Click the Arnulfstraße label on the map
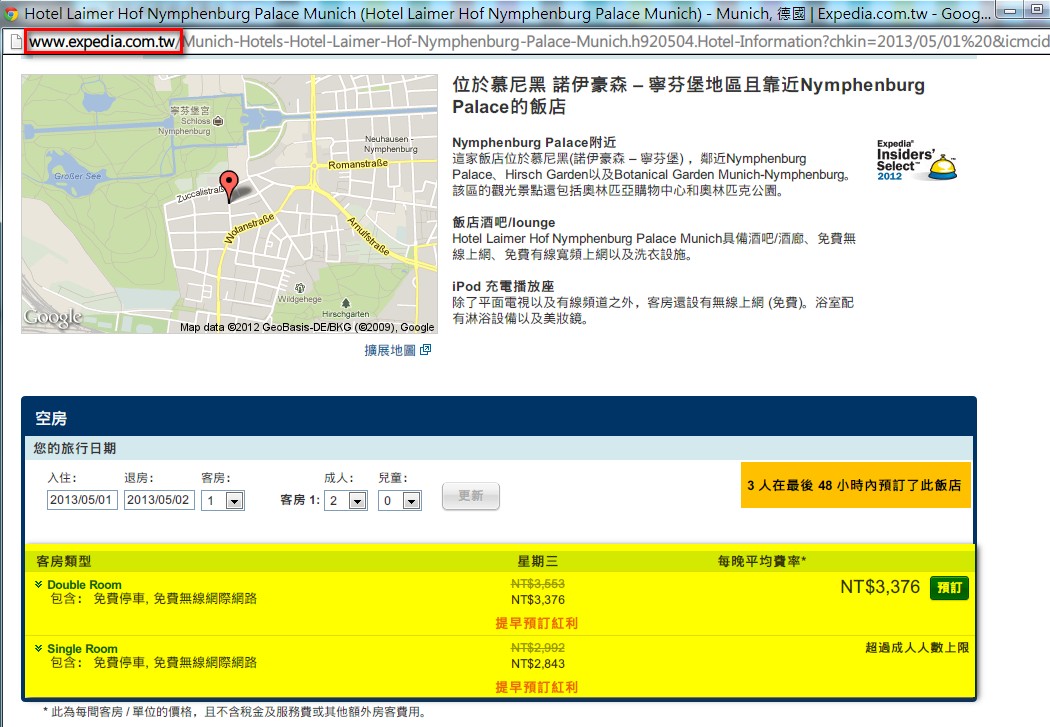Image resolution: width=1050 pixels, height=727 pixels. (x=368, y=235)
